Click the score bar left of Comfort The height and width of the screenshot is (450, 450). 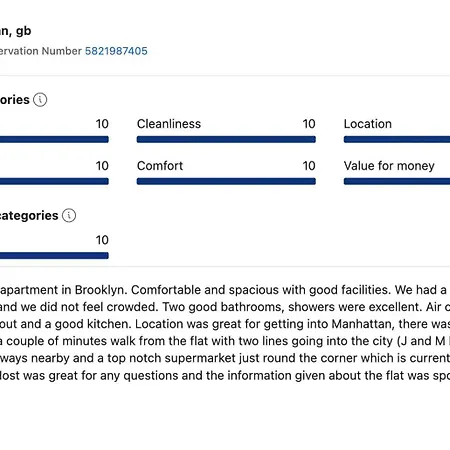point(54,181)
